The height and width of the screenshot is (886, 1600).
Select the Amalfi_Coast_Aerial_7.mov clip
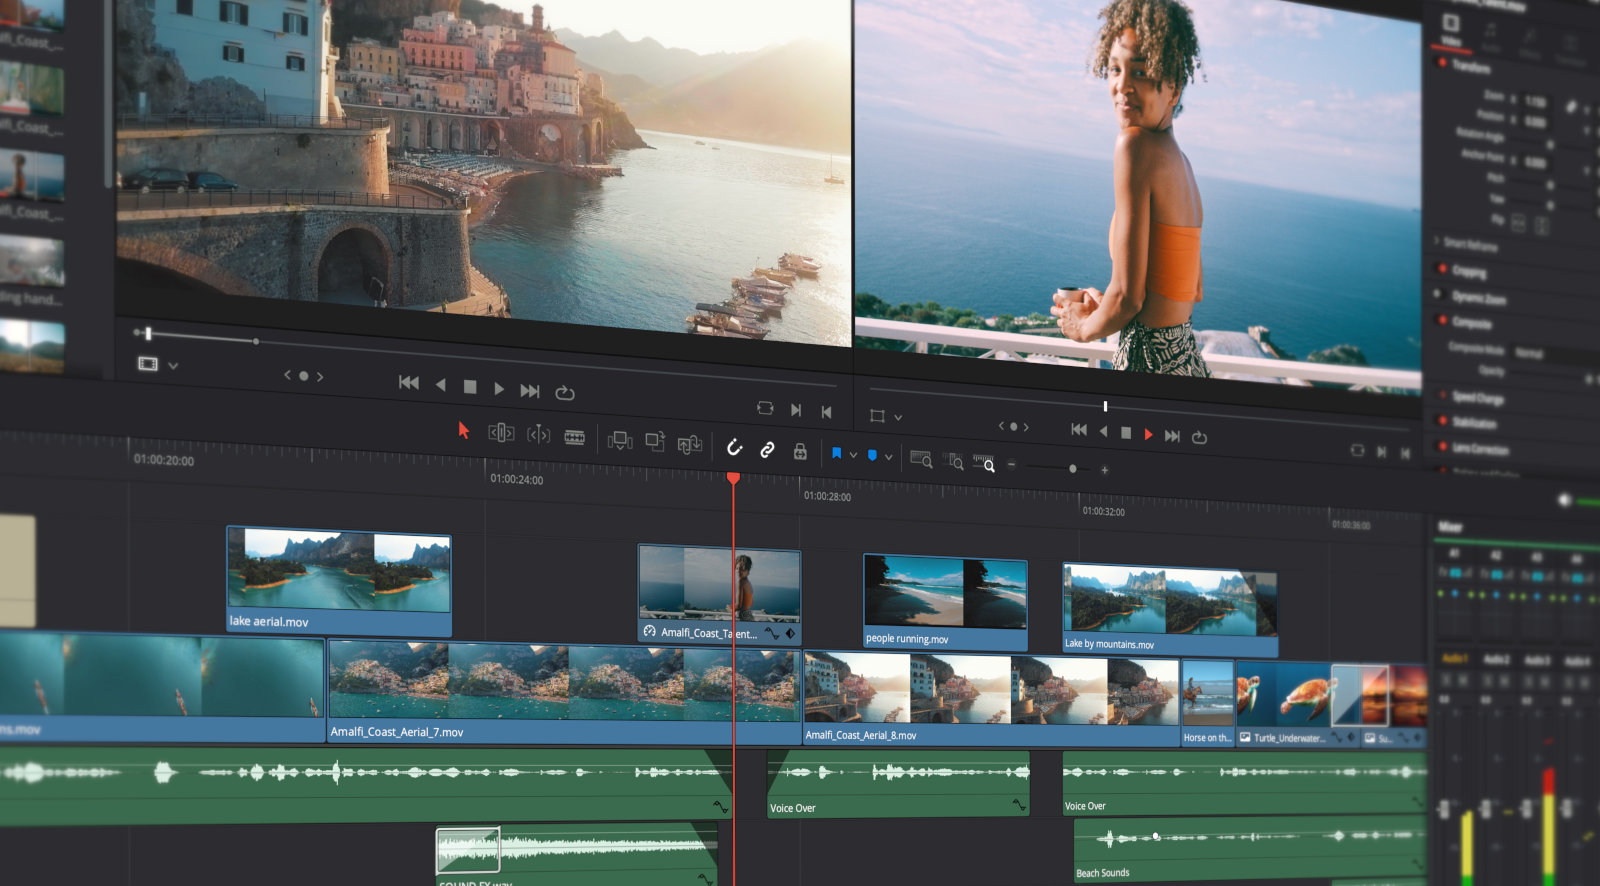point(564,691)
